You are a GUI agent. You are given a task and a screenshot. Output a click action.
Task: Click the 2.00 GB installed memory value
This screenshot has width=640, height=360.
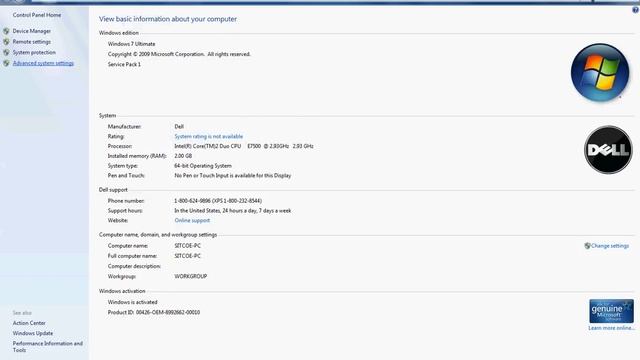click(183, 156)
